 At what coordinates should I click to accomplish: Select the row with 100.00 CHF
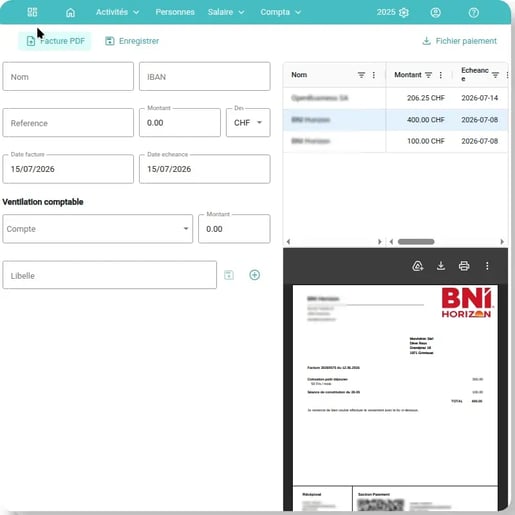[395, 141]
